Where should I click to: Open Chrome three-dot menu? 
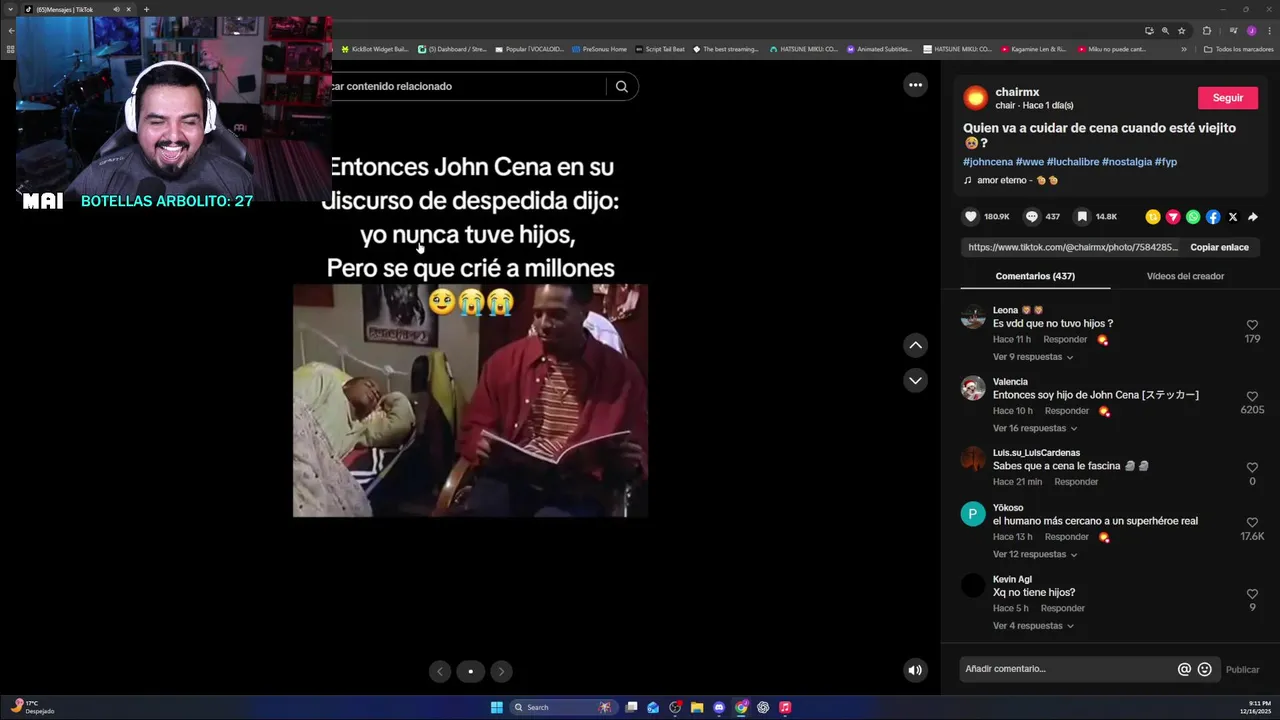click(1268, 31)
